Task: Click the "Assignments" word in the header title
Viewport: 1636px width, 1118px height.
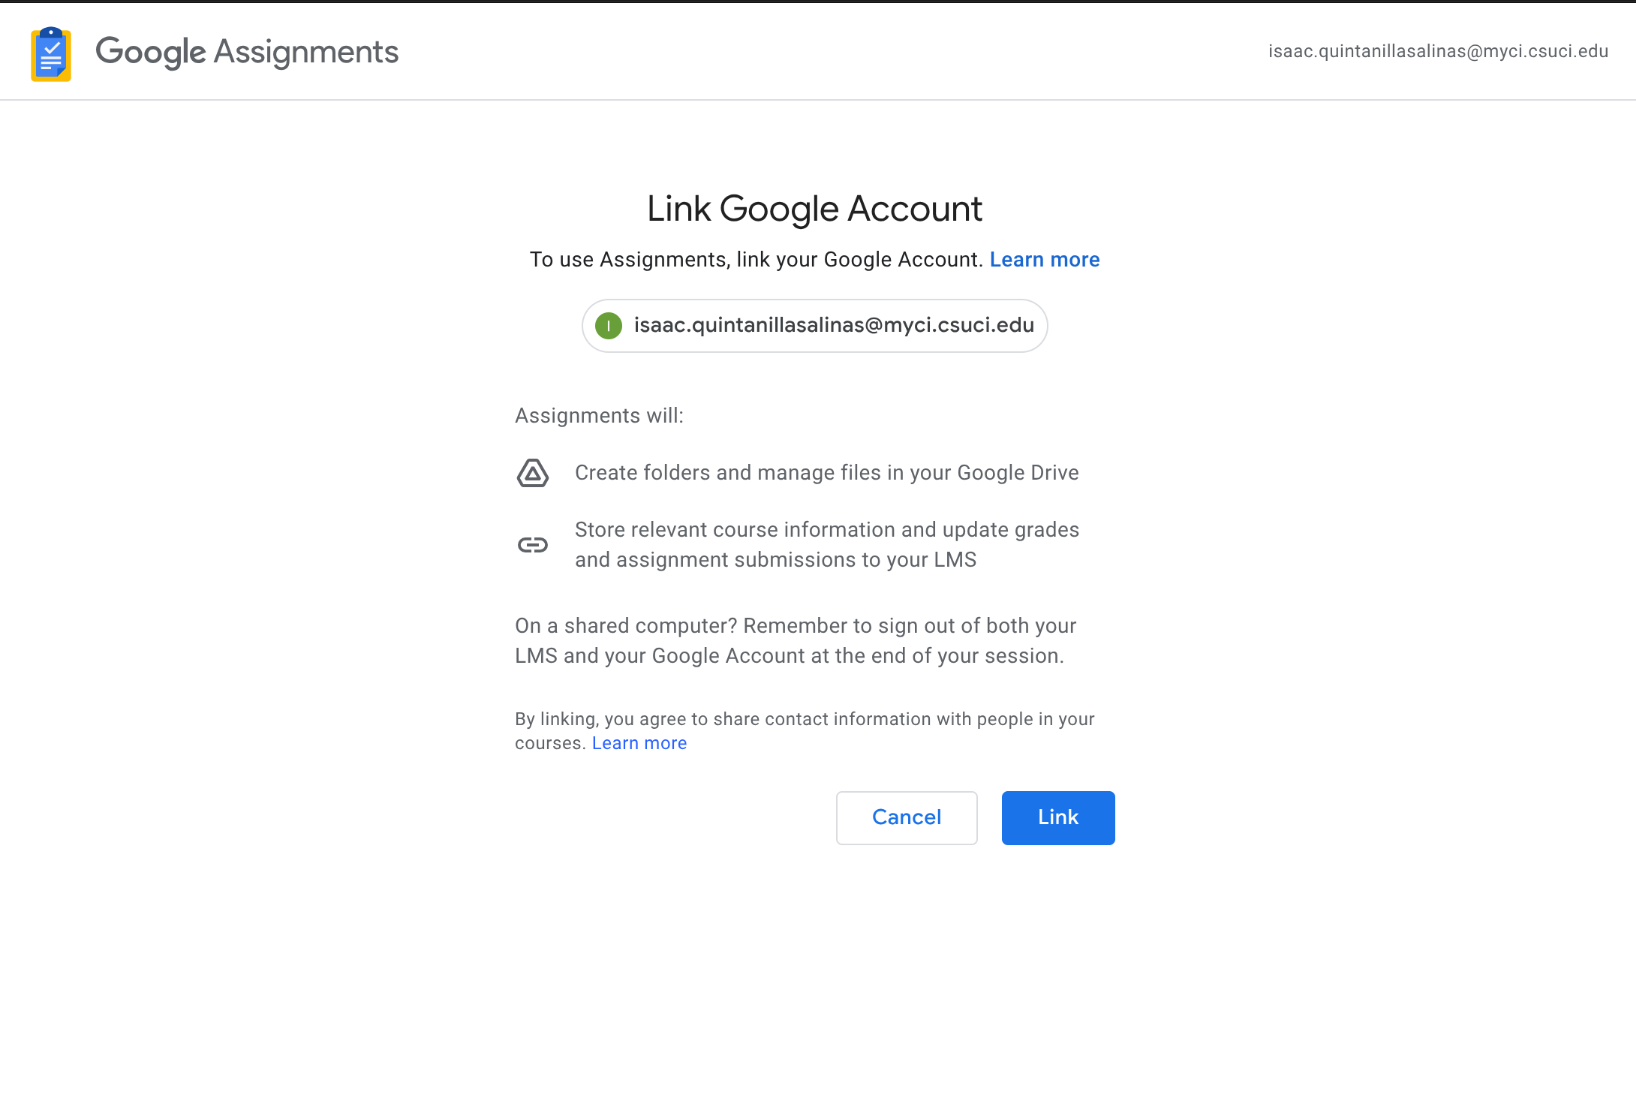Action: 306,52
